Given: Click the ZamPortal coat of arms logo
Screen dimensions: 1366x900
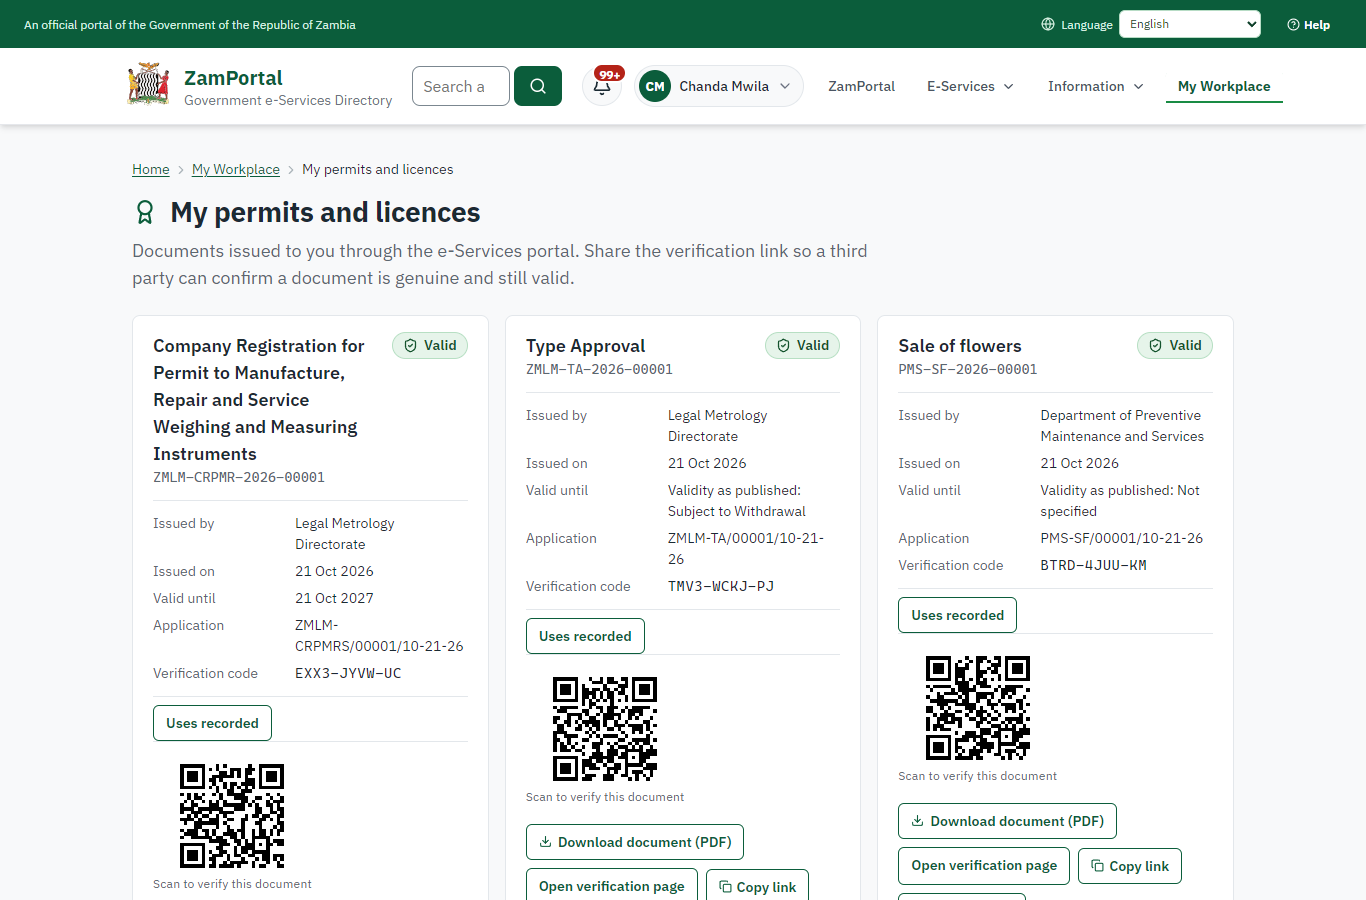Looking at the screenshot, I should 148,85.
